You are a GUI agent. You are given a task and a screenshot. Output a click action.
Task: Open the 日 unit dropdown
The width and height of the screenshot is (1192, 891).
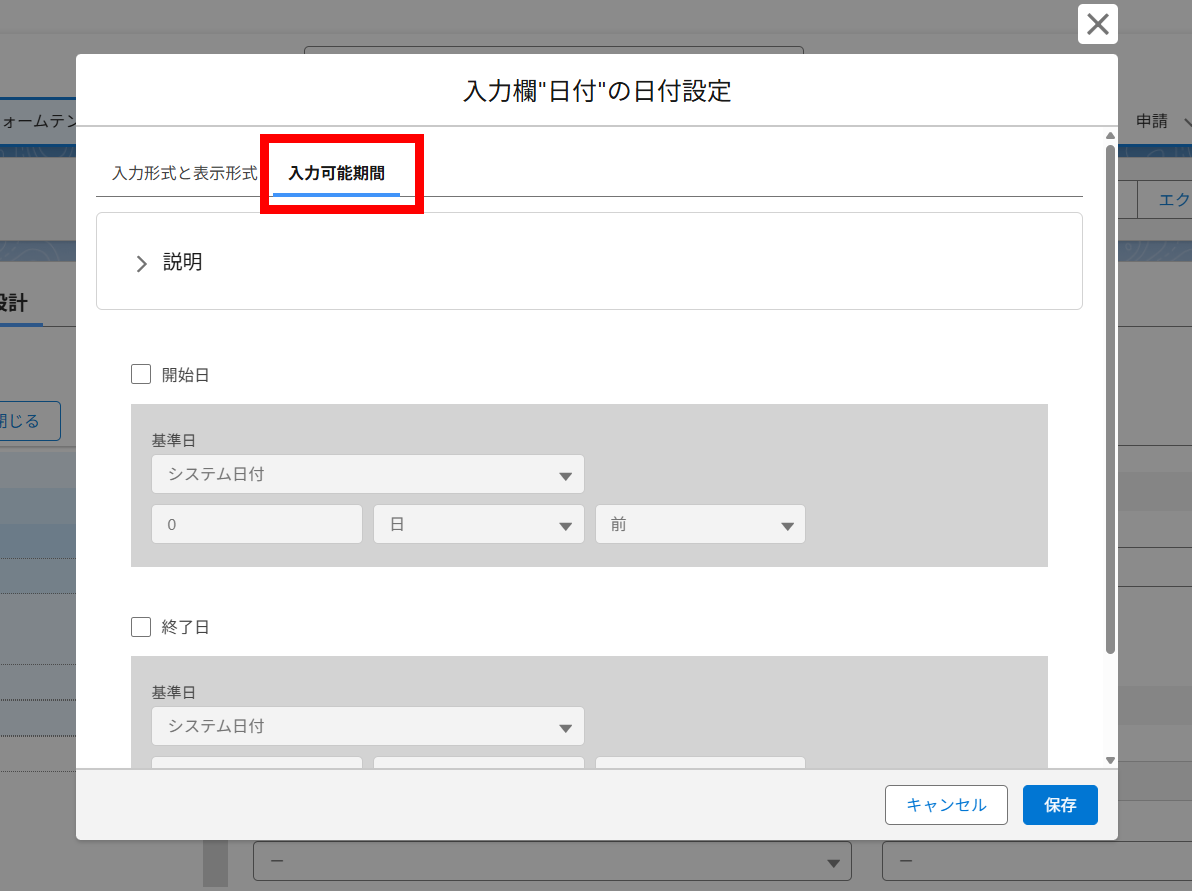[x=478, y=523]
